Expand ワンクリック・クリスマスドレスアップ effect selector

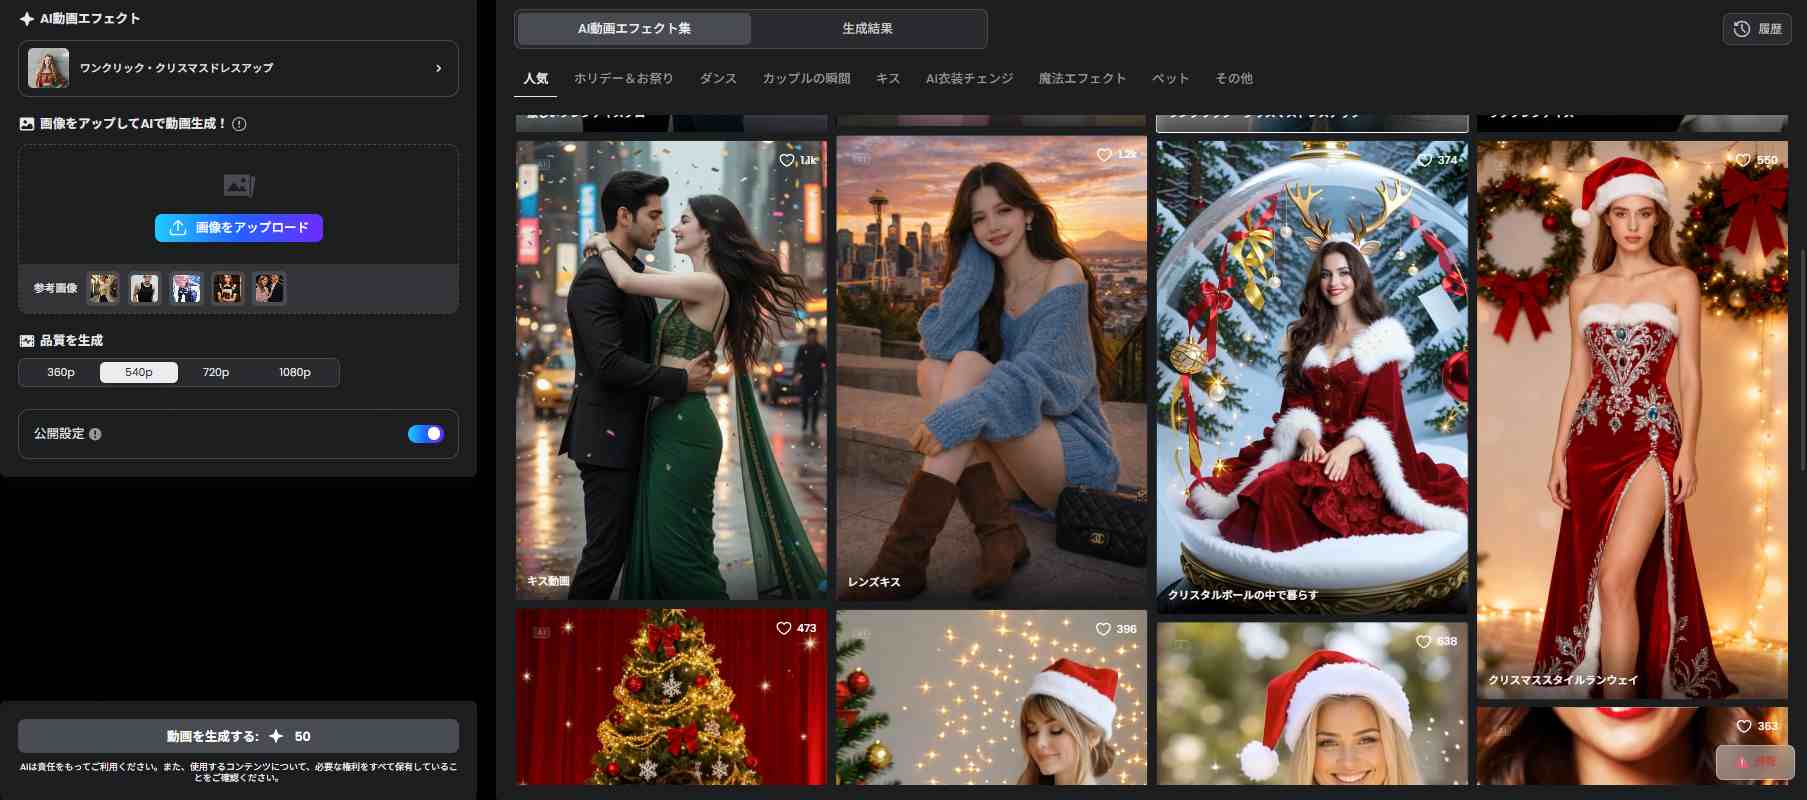point(238,68)
